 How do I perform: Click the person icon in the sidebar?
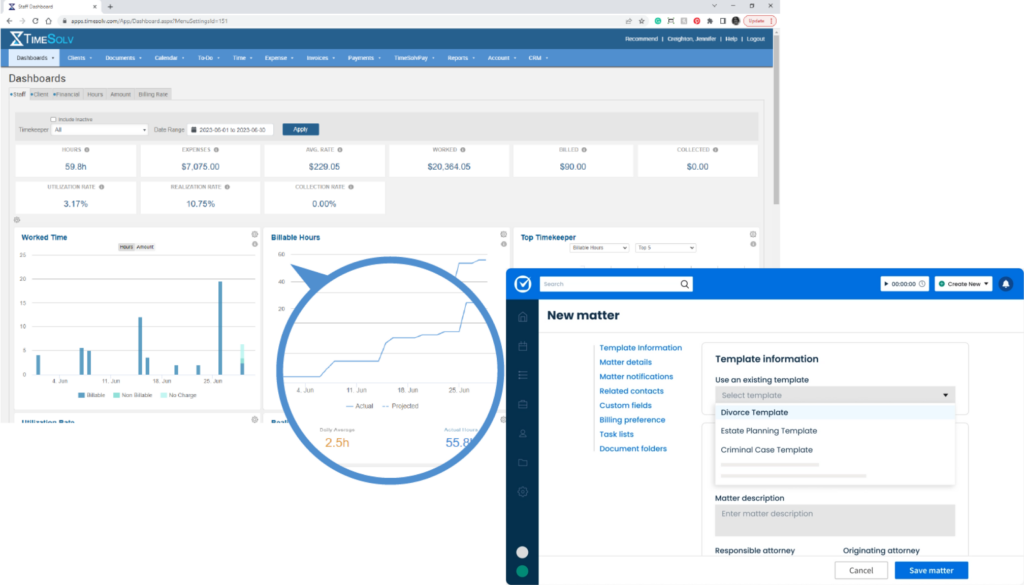click(x=522, y=434)
